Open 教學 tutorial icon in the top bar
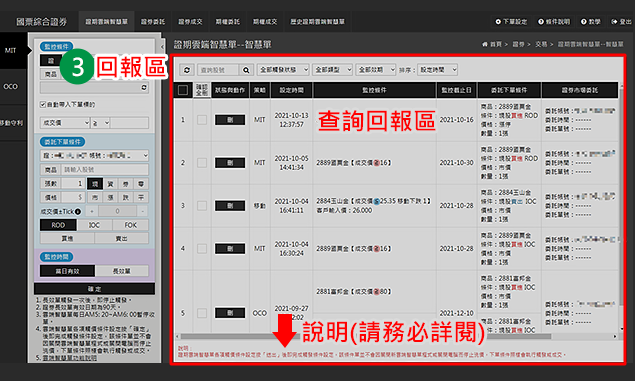This screenshot has width=635, height=381. coord(584,22)
